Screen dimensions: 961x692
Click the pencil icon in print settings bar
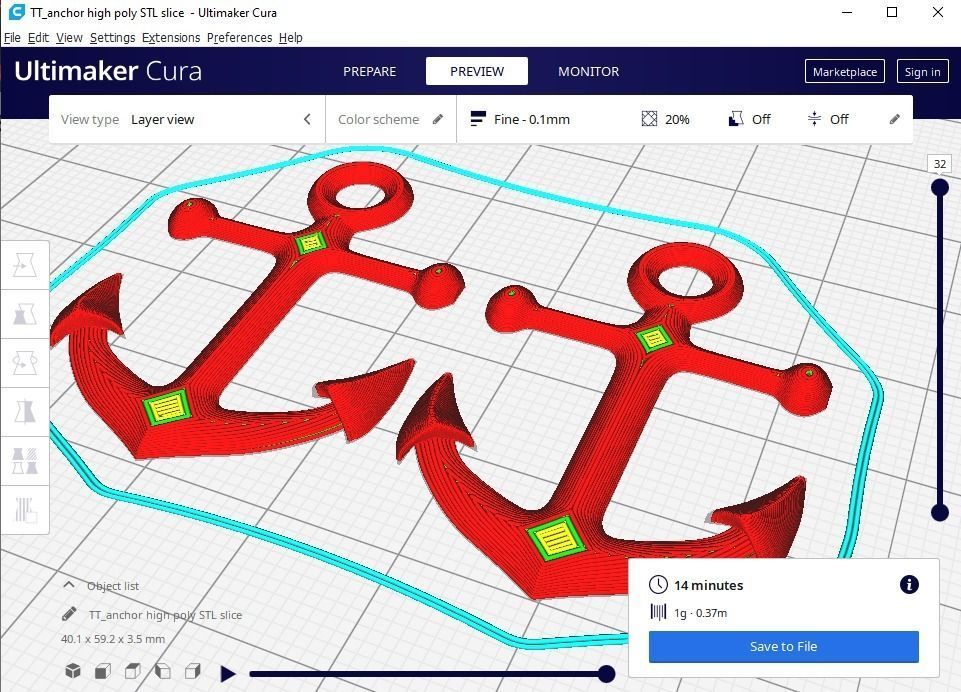click(x=895, y=120)
